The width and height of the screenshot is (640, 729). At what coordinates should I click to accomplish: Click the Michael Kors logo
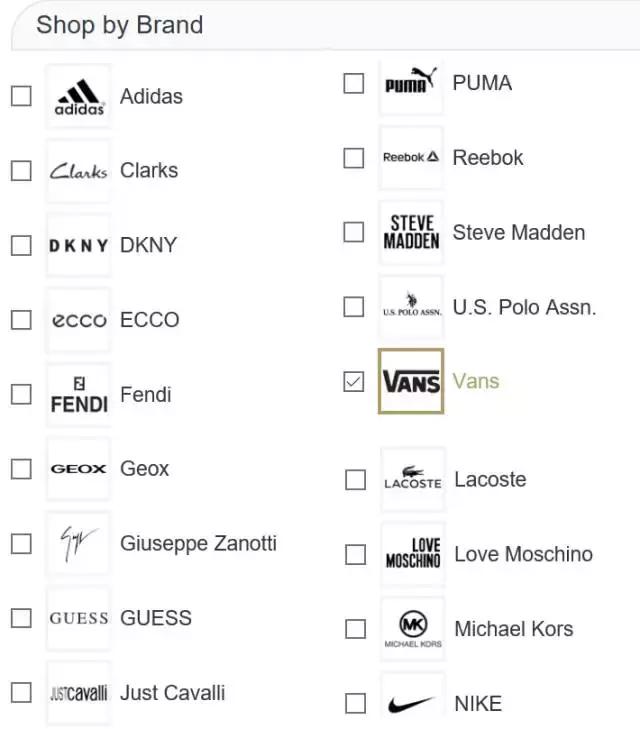(413, 629)
